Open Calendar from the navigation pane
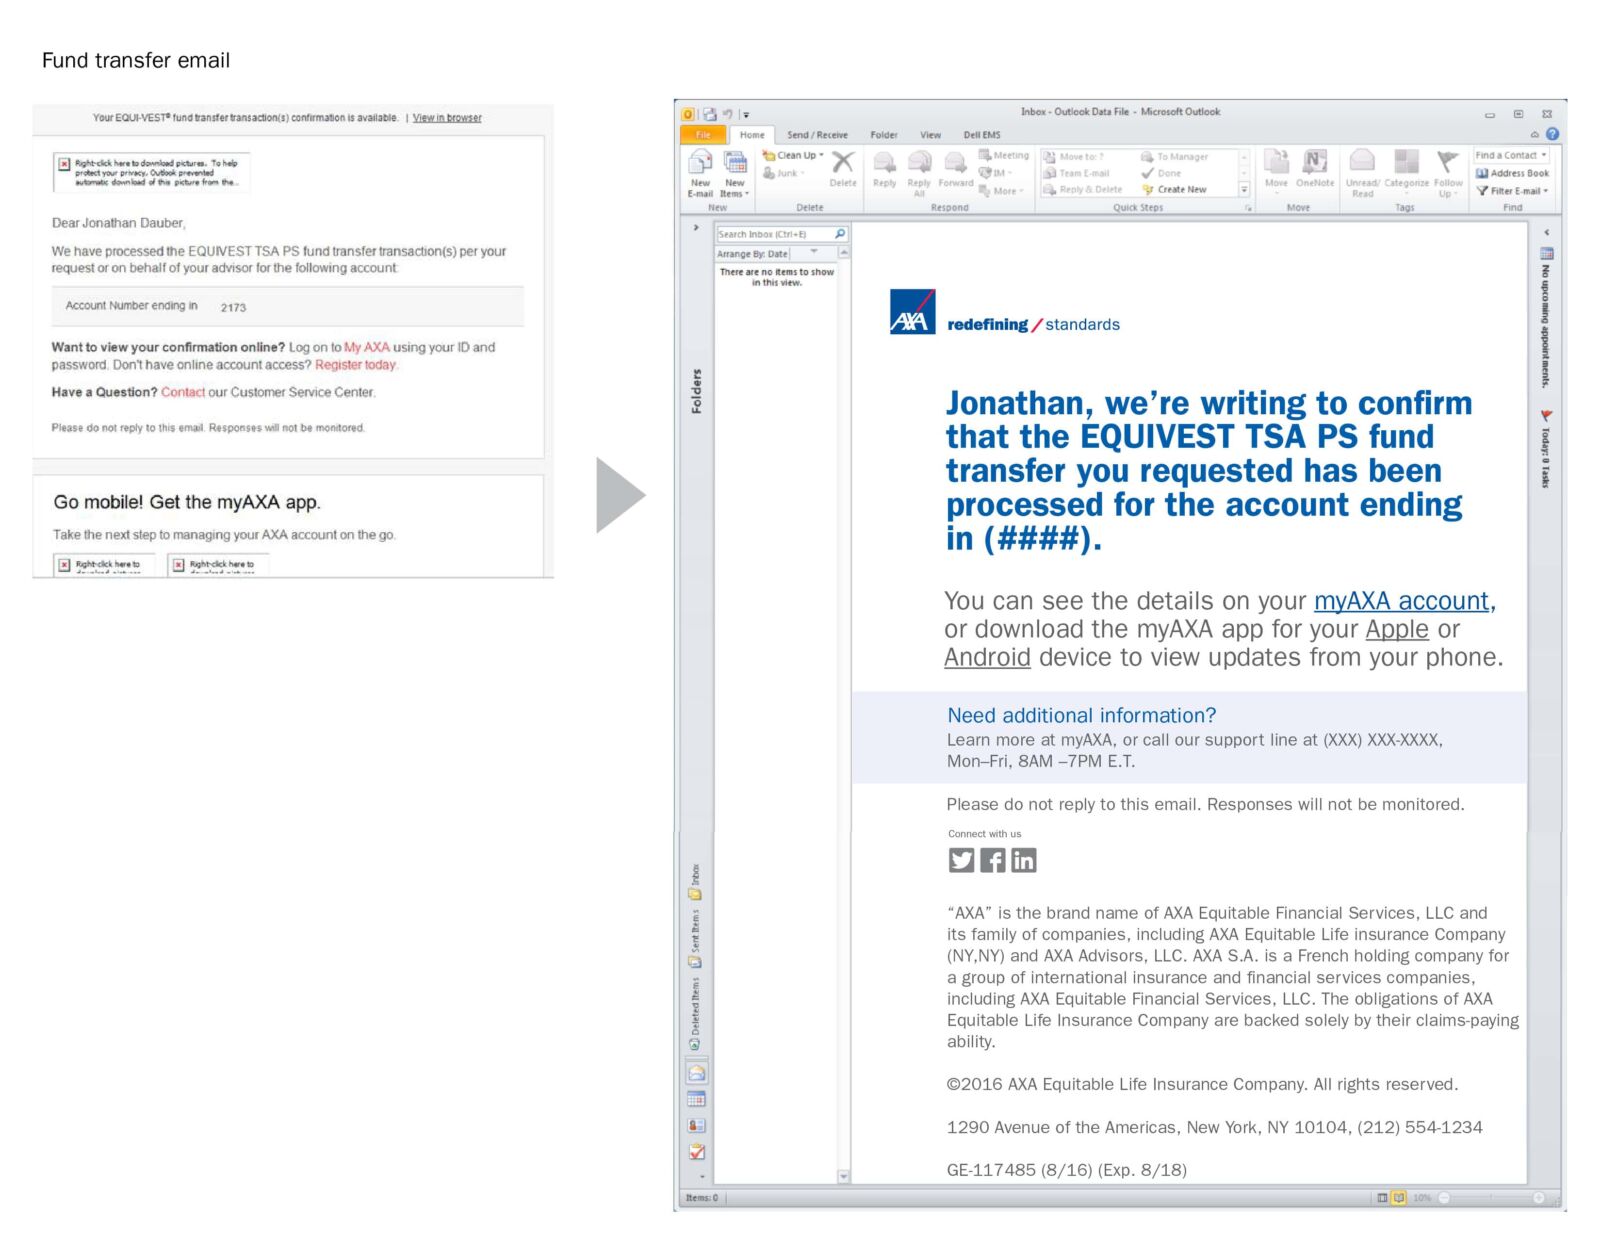The width and height of the screenshot is (1601, 1237). (x=697, y=1100)
